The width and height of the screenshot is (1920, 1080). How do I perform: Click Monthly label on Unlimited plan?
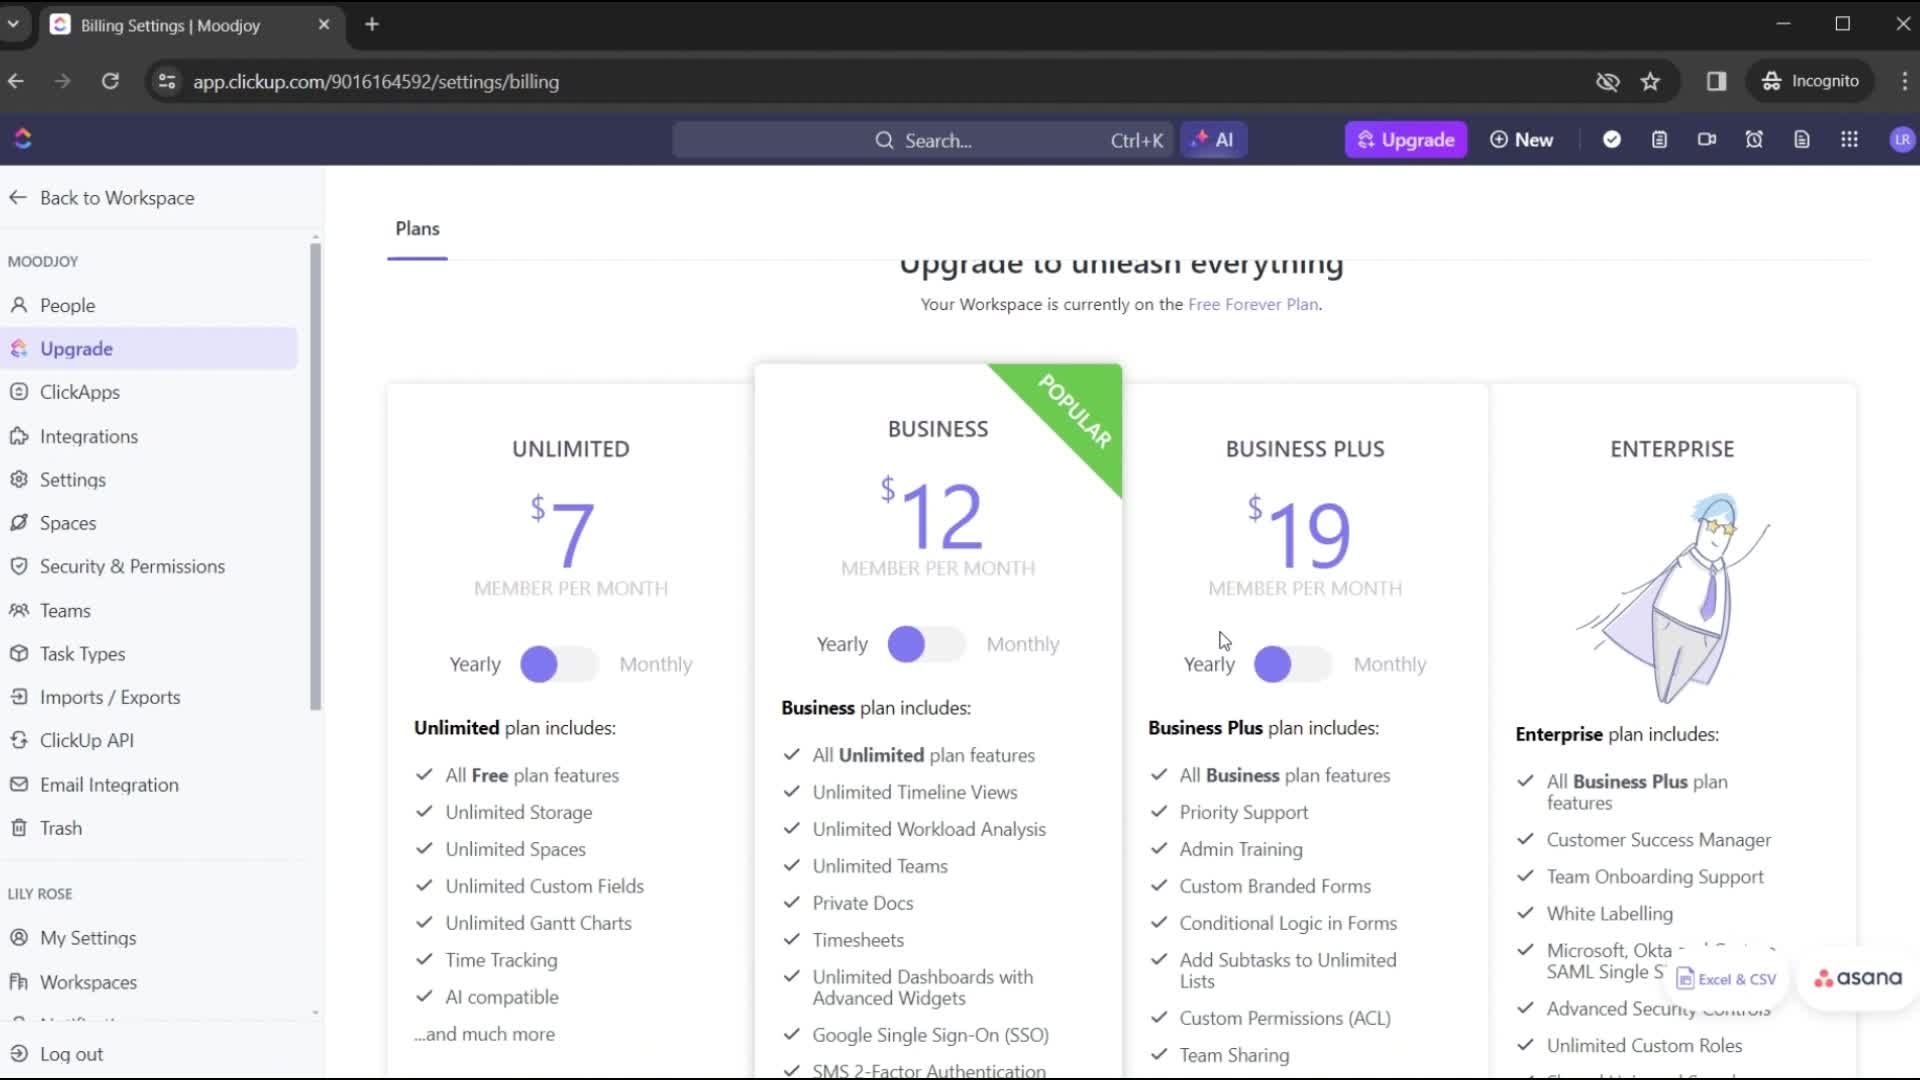pyautogui.click(x=655, y=664)
